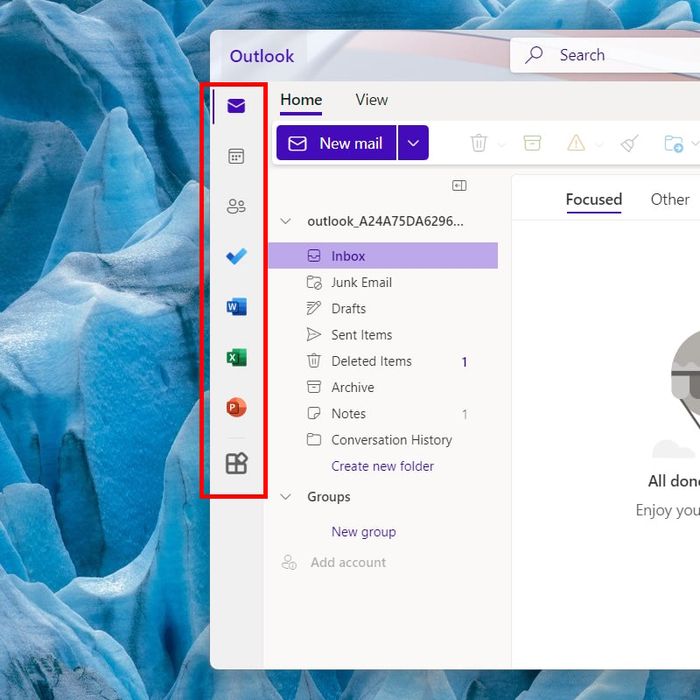Click the Move to folder icon
Image resolution: width=700 pixels, height=700 pixels.
[x=674, y=144]
